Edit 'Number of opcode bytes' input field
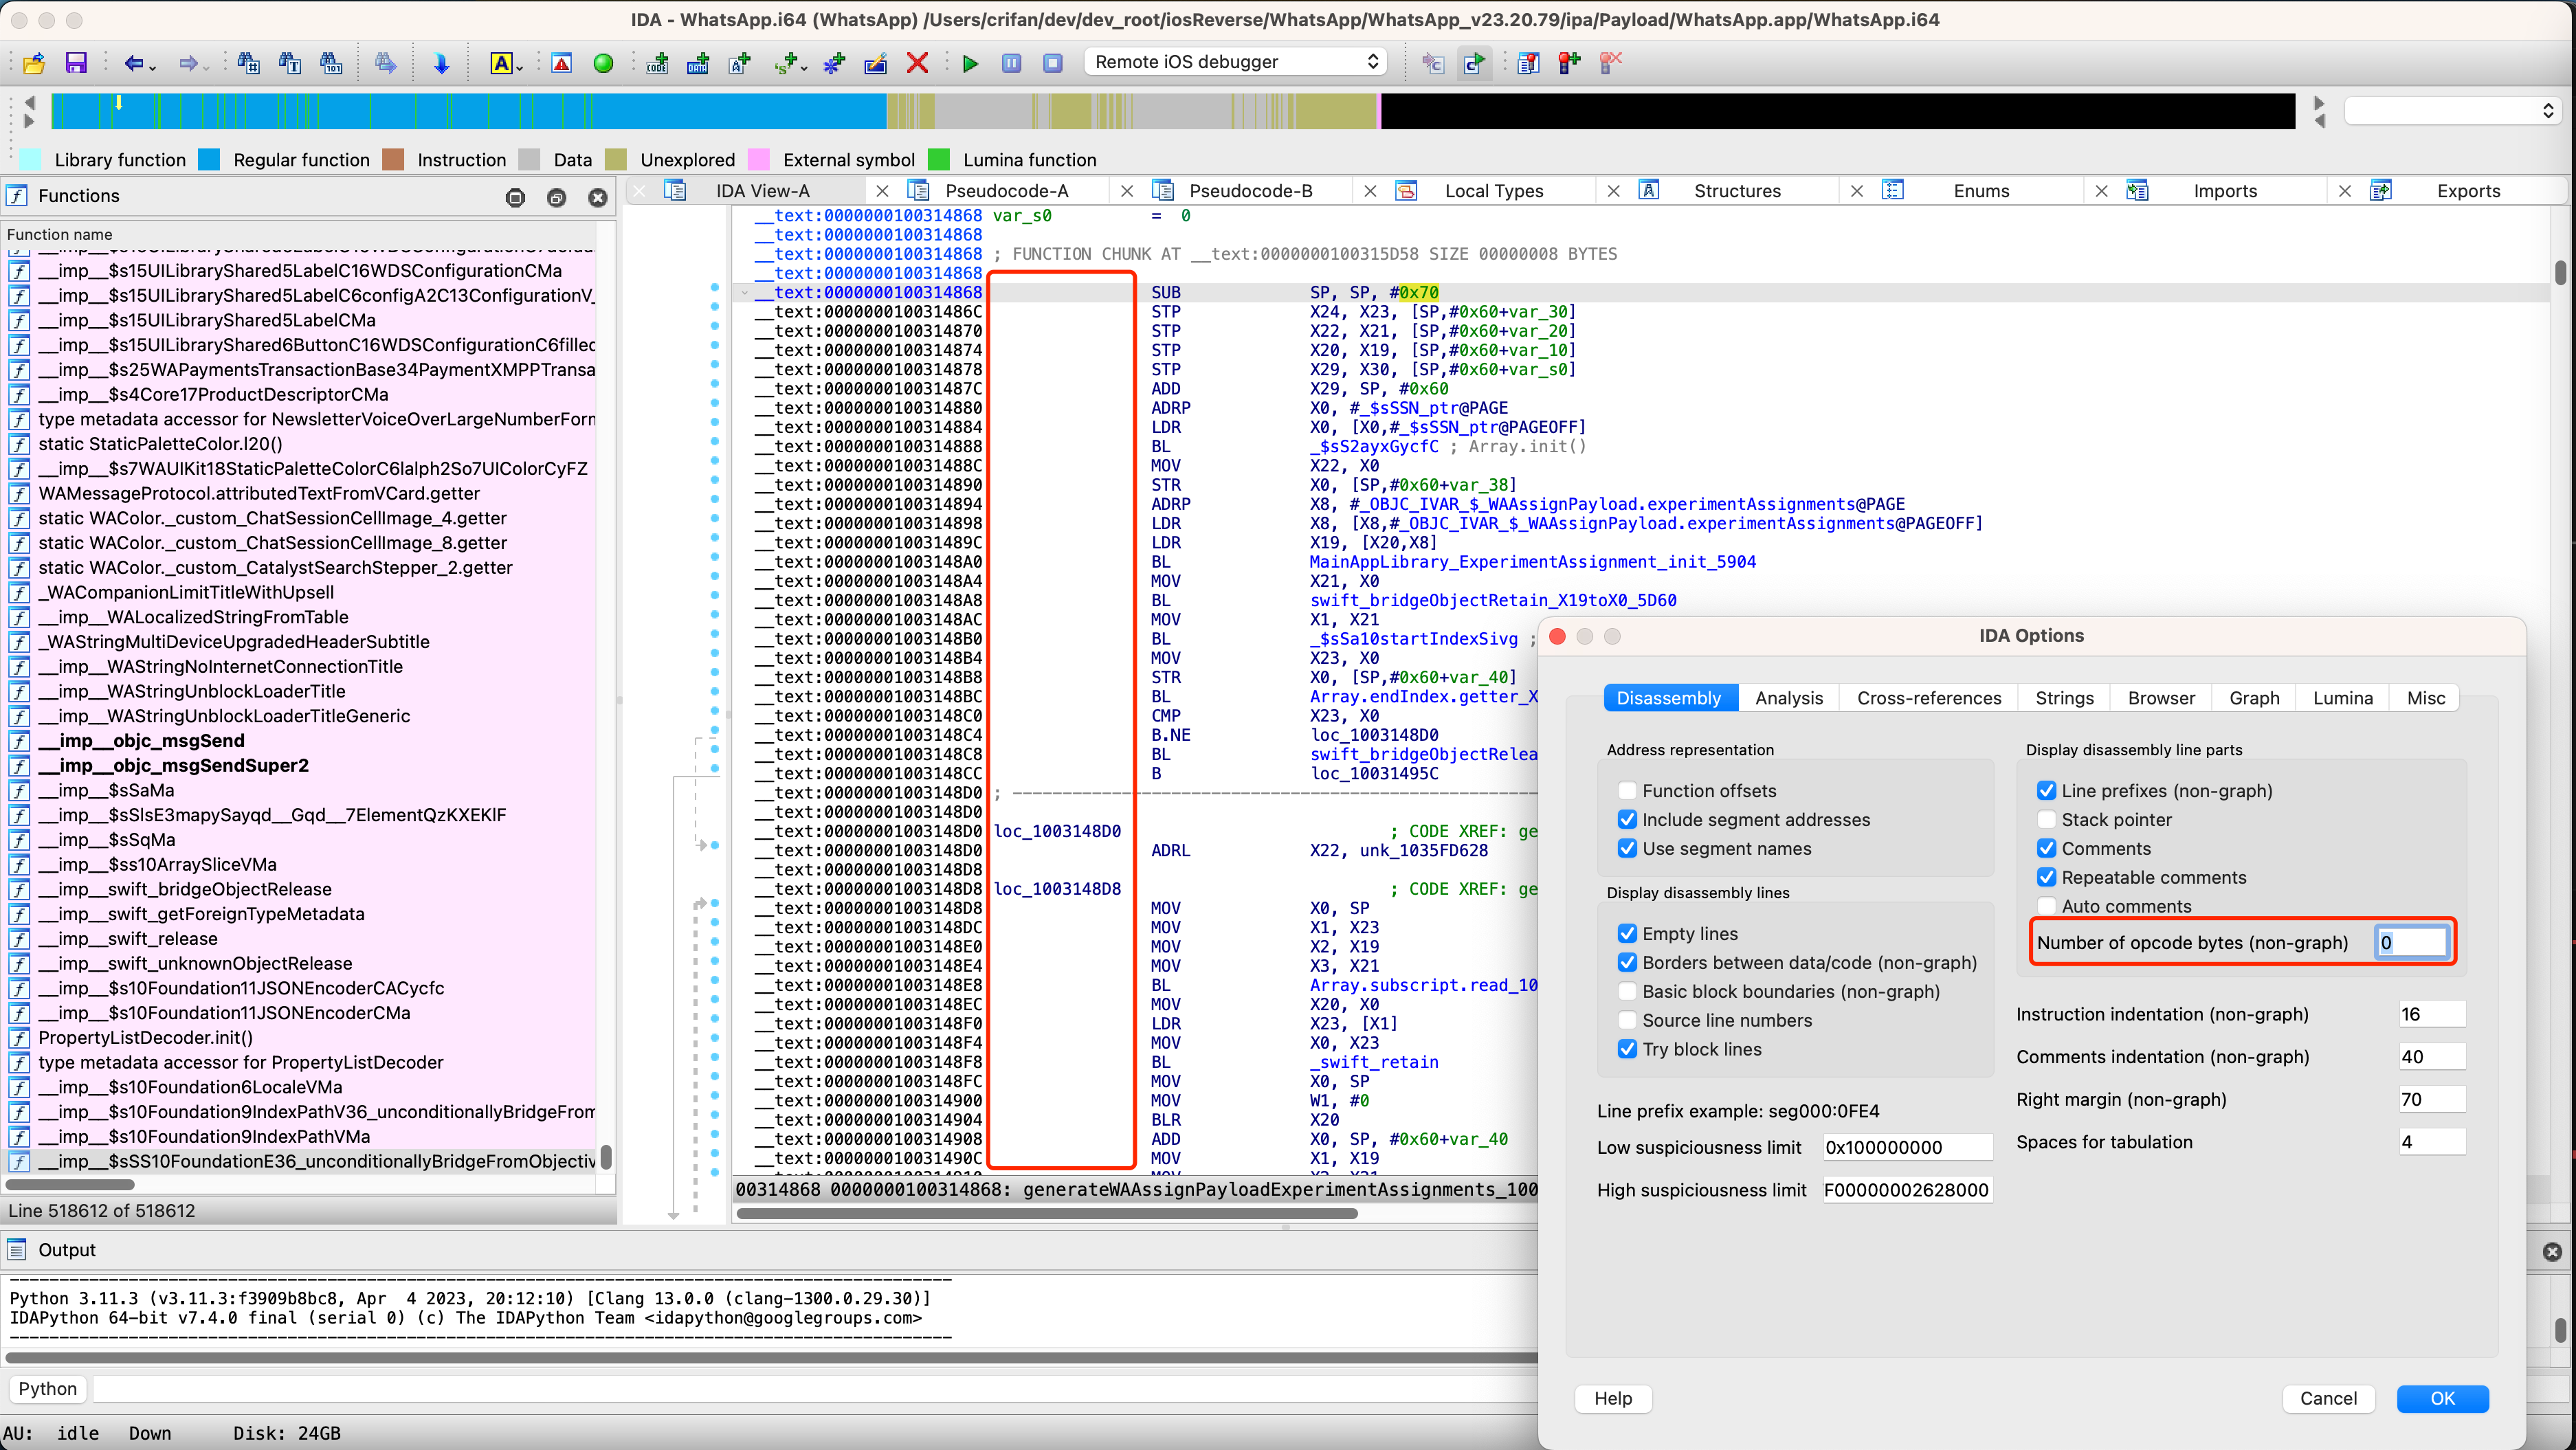Image resolution: width=2576 pixels, height=1450 pixels. [2410, 941]
